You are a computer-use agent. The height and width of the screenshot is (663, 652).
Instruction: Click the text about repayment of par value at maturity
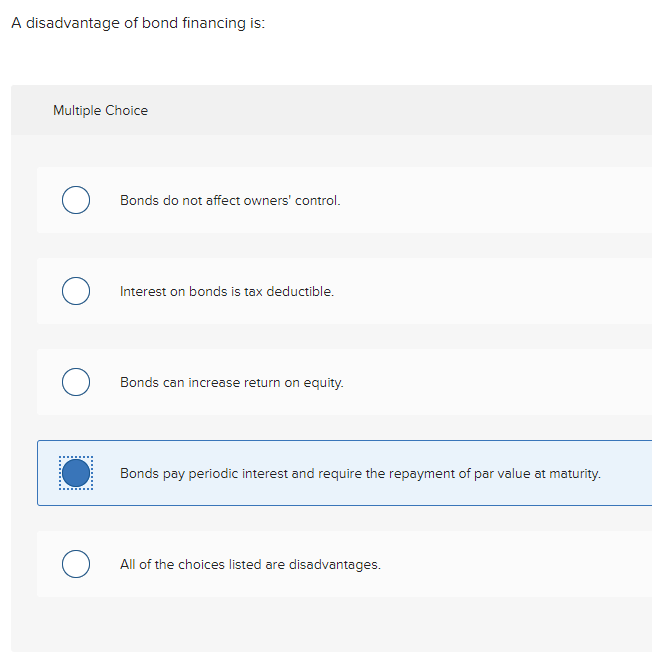pyautogui.click(x=360, y=474)
